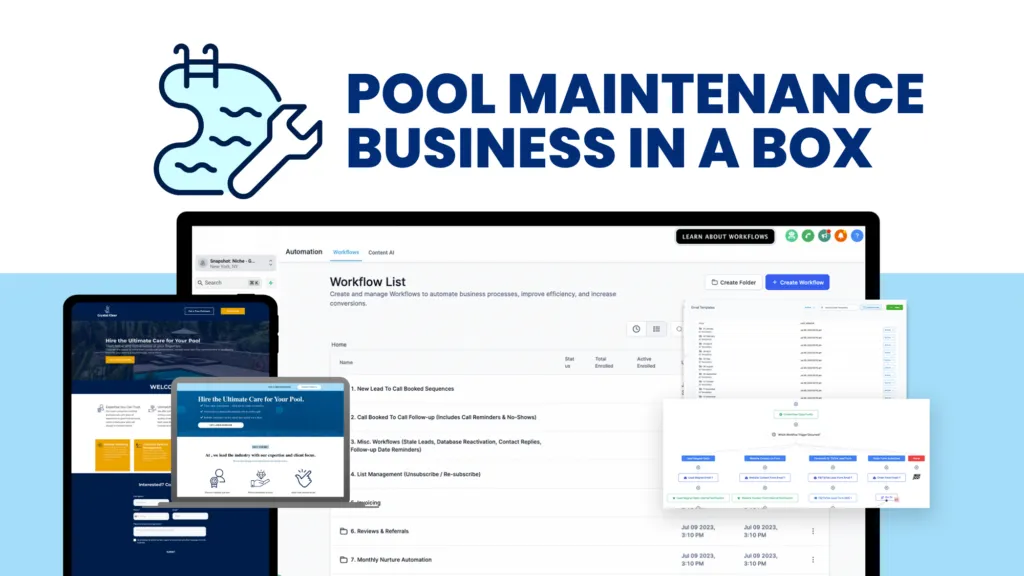Click the white hero button on laptop site
This screenshot has width=1024, height=576.
(x=221, y=425)
